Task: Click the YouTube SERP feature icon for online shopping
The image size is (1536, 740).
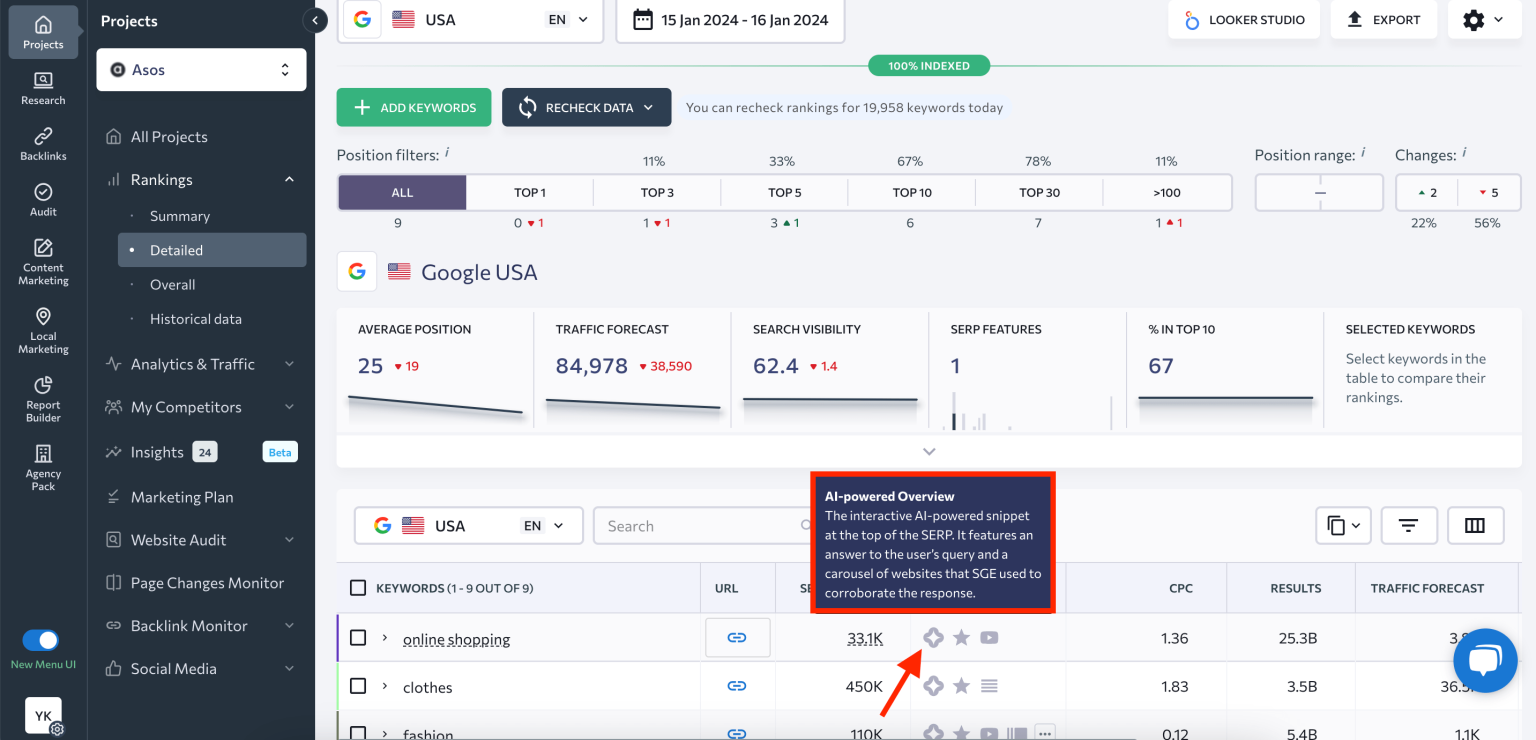Action: point(989,637)
